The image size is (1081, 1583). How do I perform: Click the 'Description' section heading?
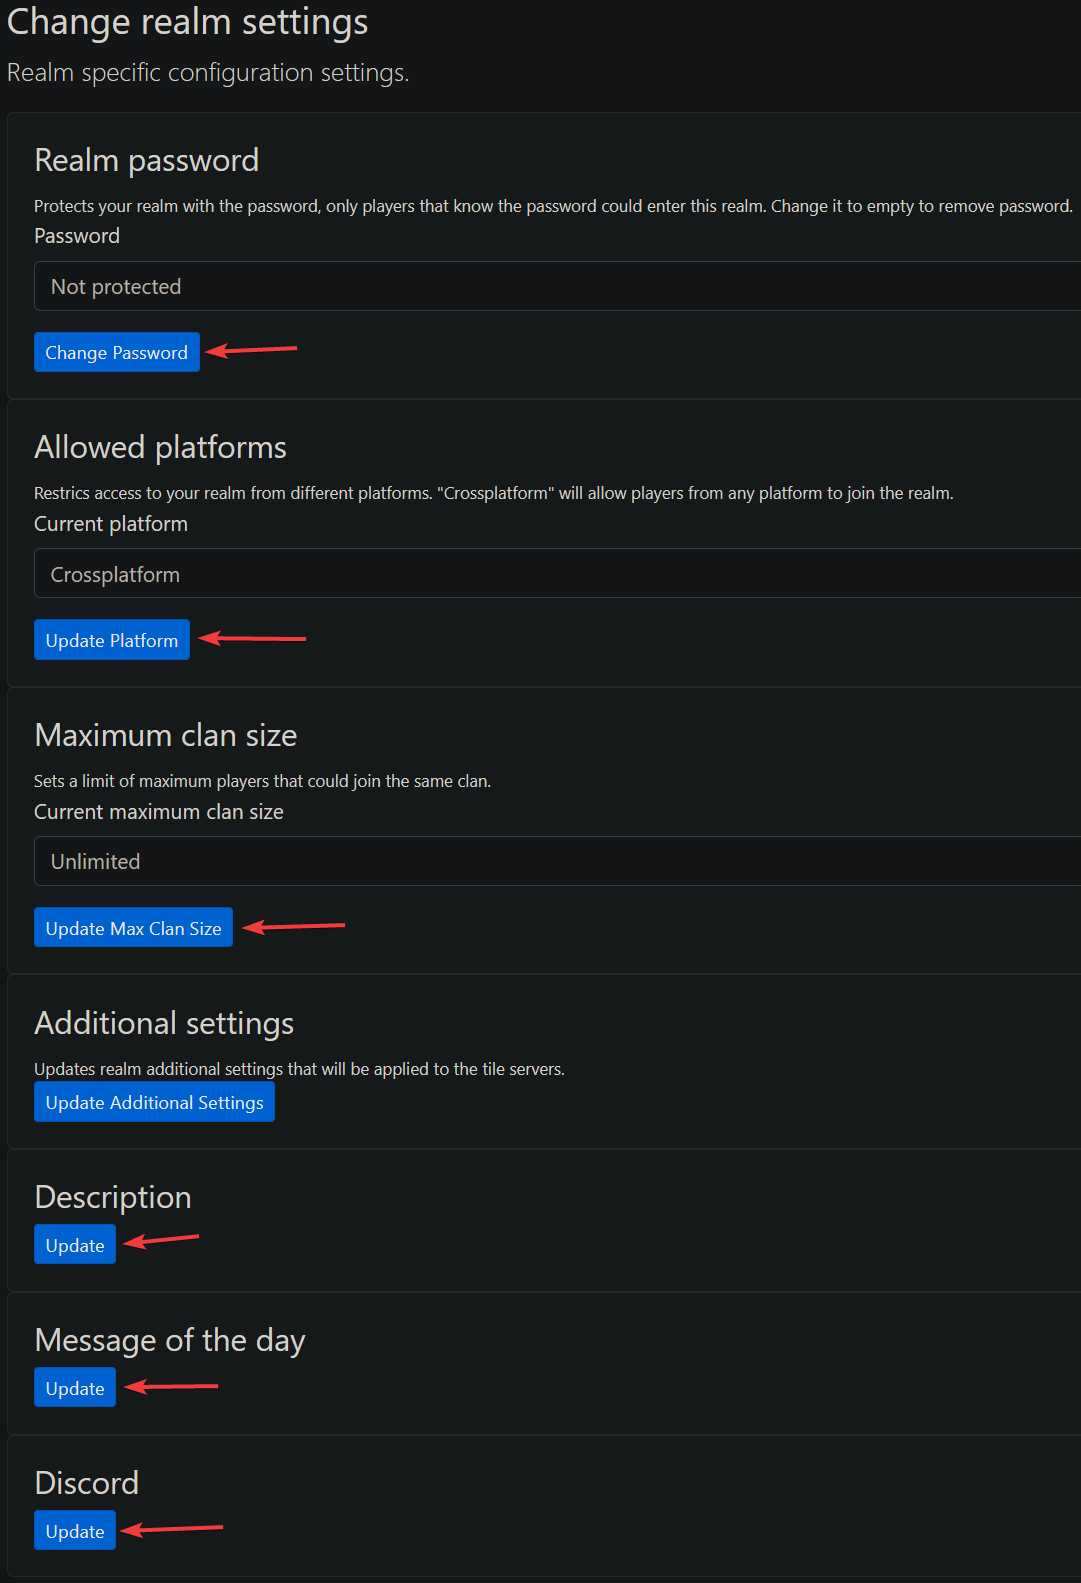coord(112,1197)
